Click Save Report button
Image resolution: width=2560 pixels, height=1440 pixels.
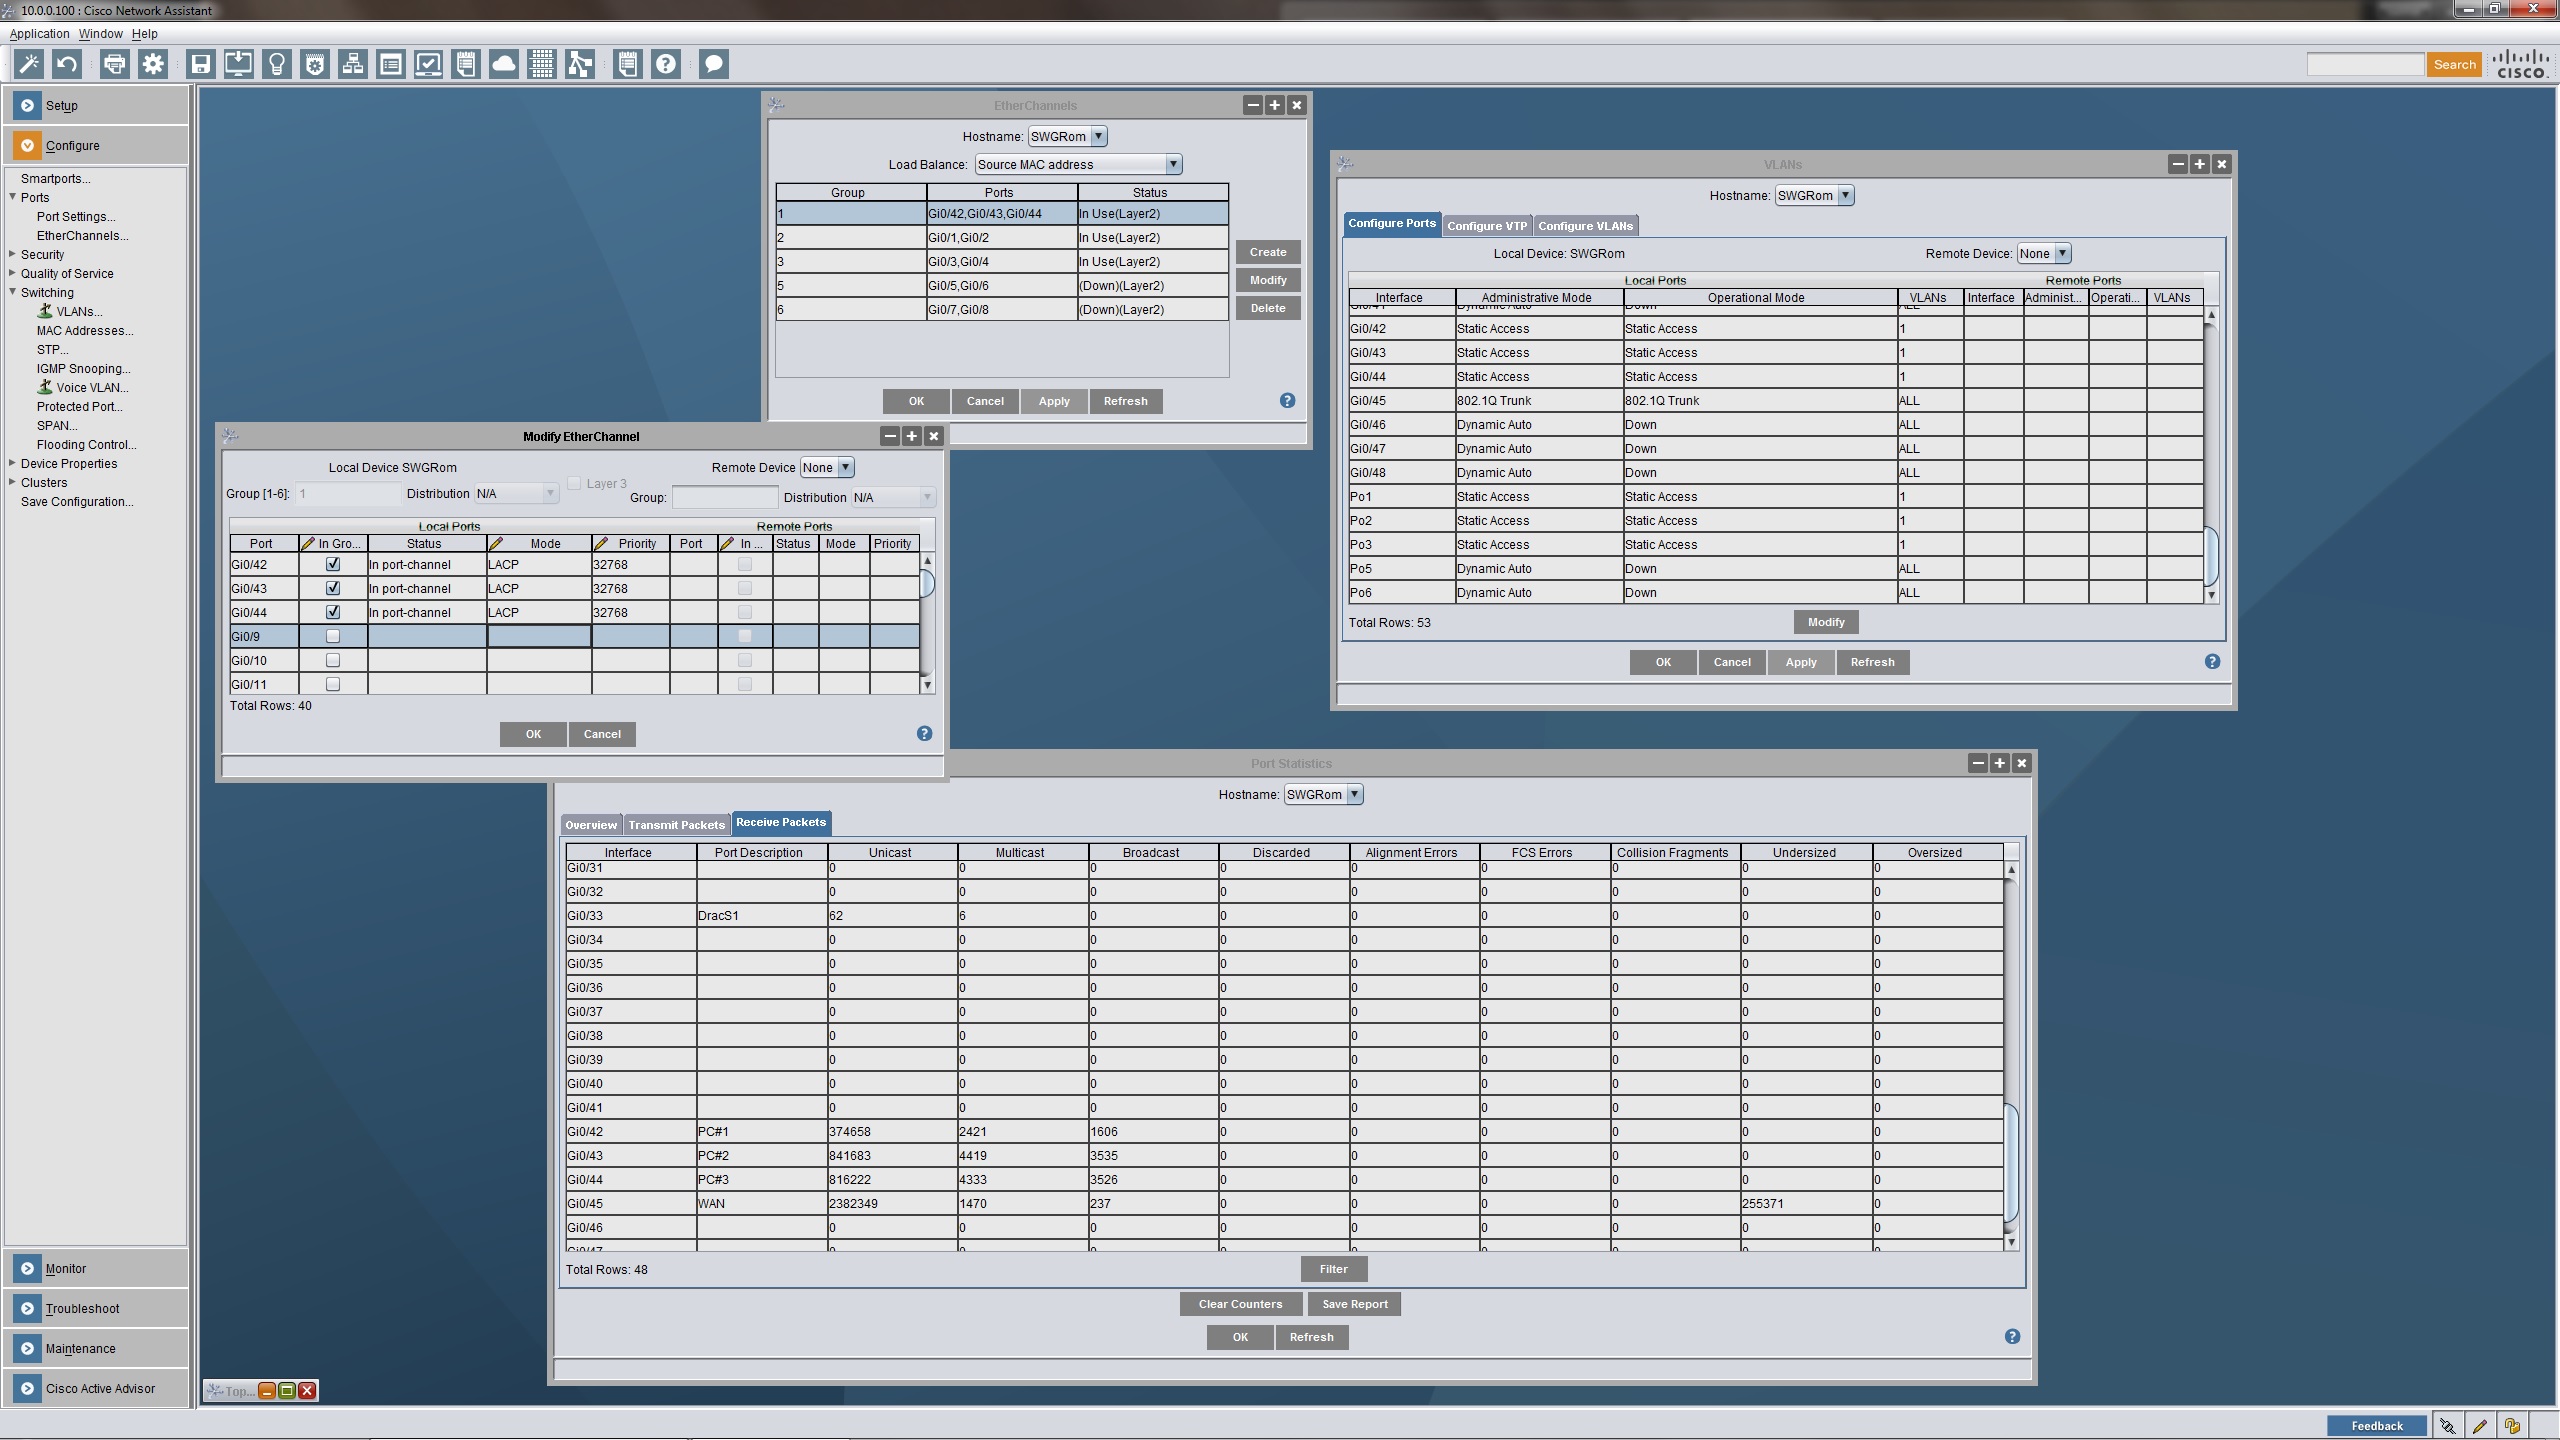tap(1355, 1304)
